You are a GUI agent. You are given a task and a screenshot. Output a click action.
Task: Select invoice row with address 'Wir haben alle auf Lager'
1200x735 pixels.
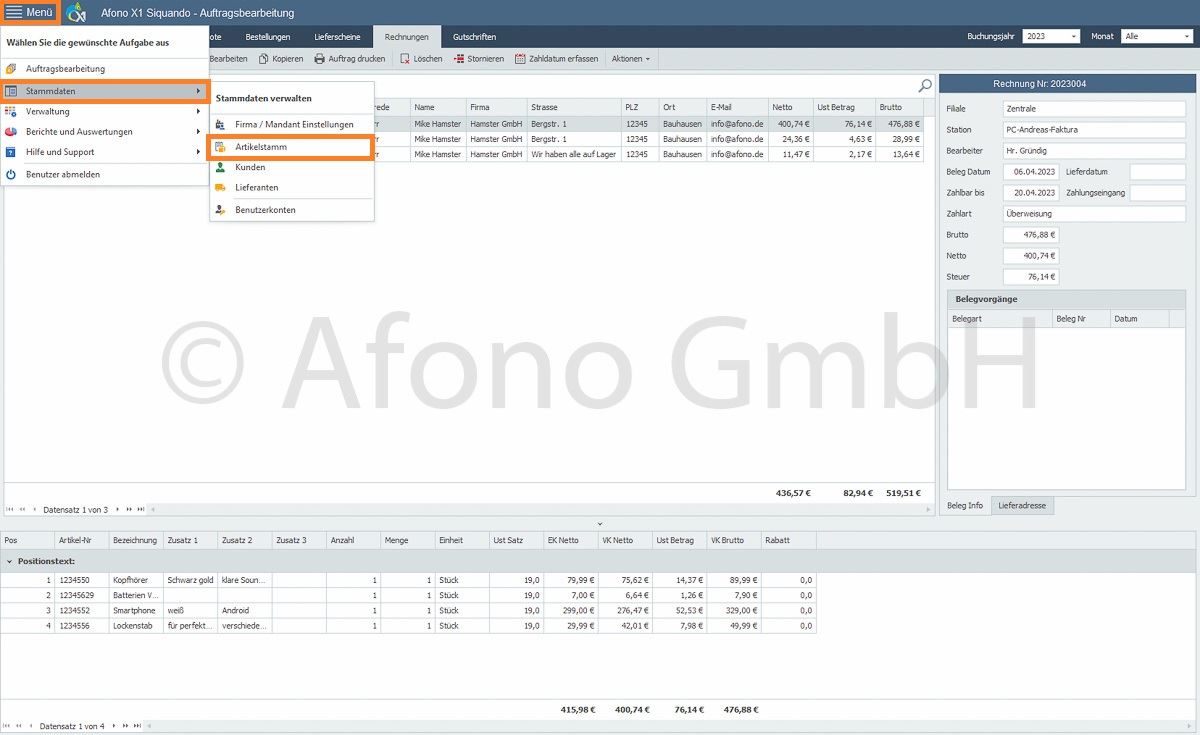point(573,154)
